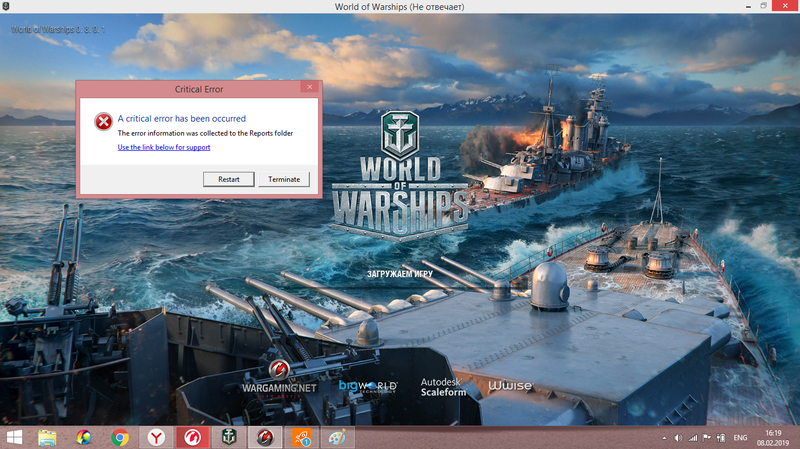Click the 'Critical Error' dialog title

click(199, 89)
